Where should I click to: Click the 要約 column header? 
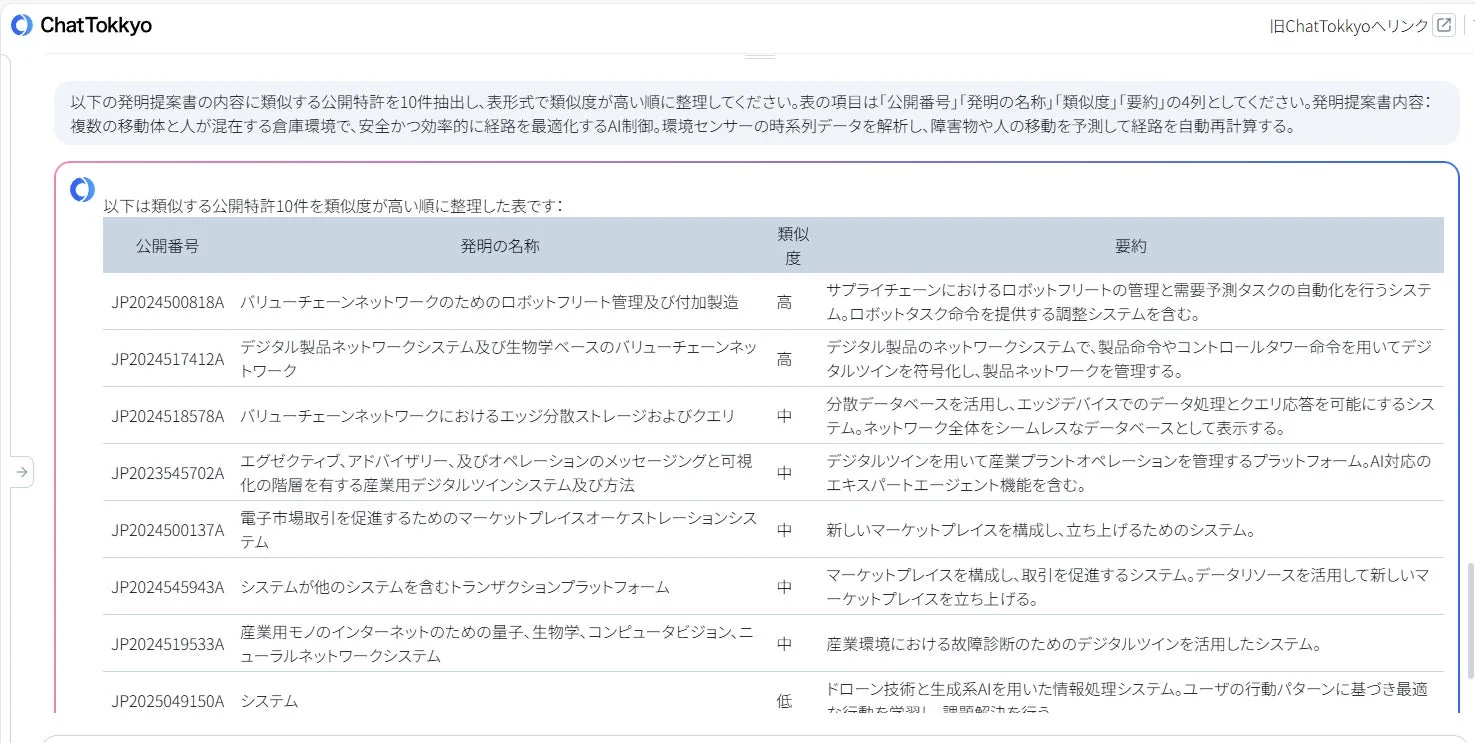click(x=1129, y=245)
